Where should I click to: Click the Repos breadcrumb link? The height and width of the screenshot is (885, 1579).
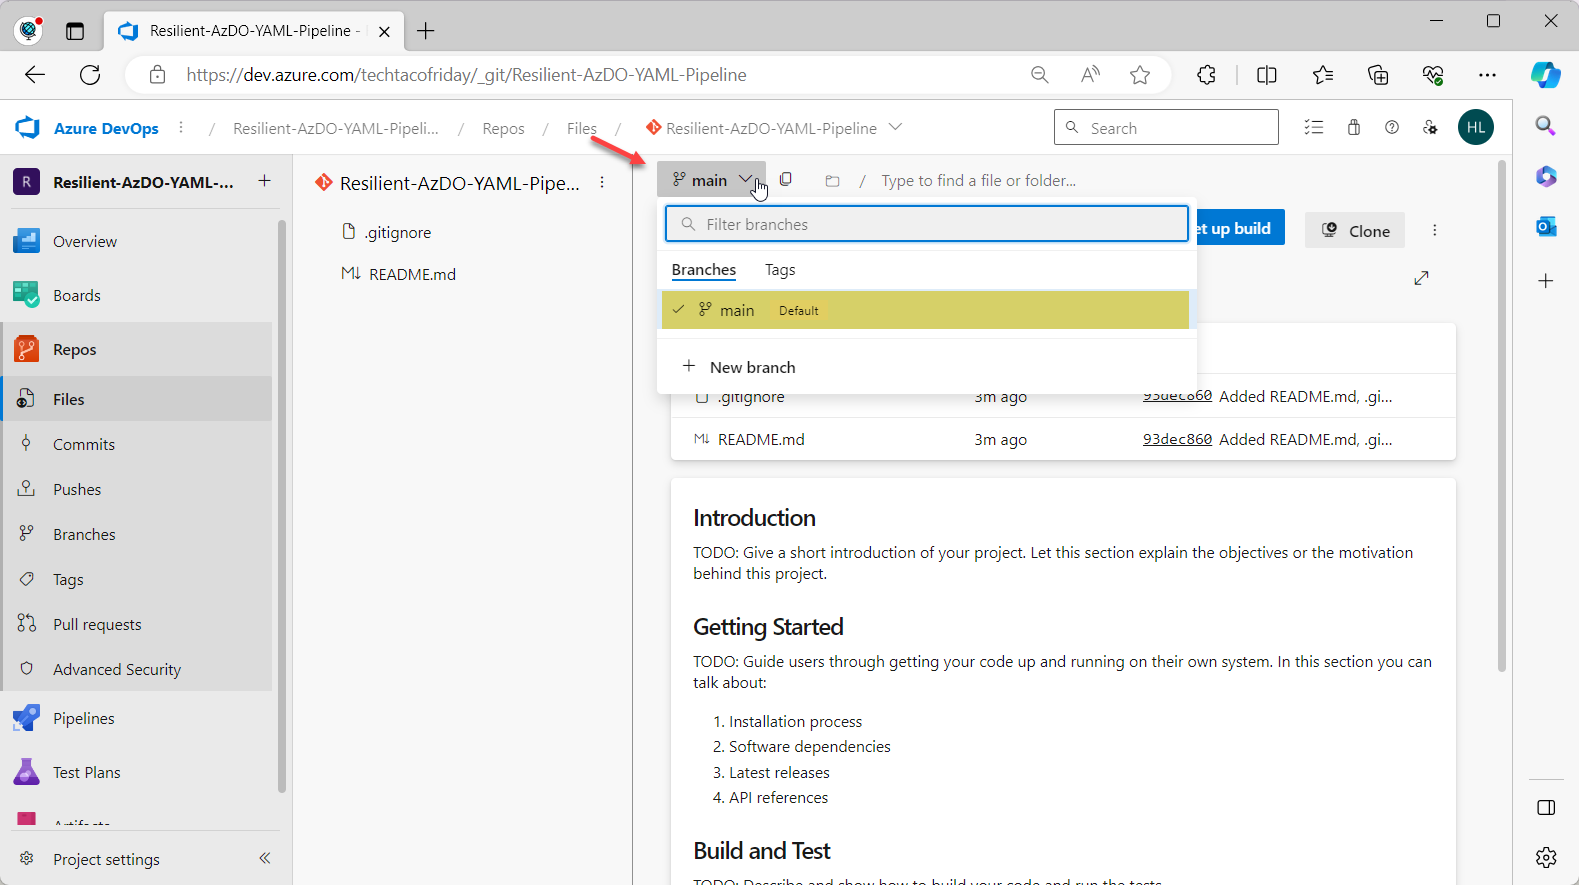(503, 128)
